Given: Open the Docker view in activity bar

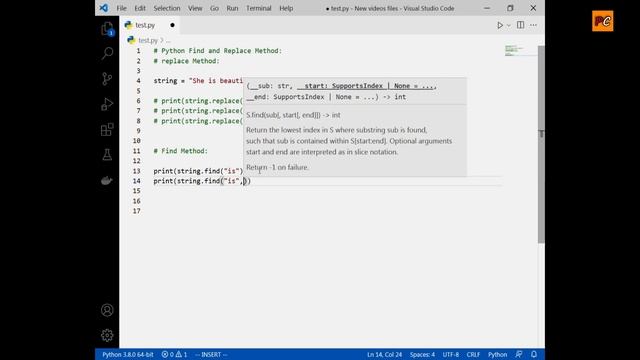Looking at the screenshot, I should [x=107, y=180].
